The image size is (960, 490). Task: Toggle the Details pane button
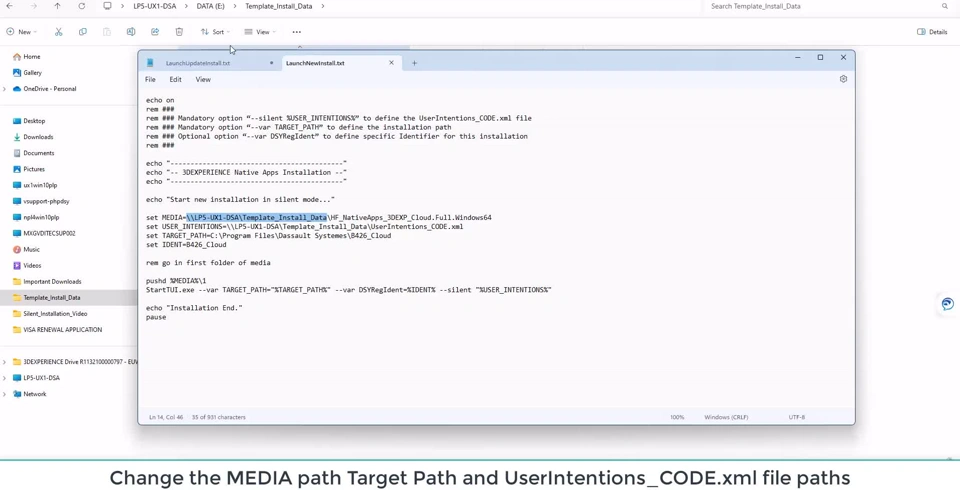932,32
